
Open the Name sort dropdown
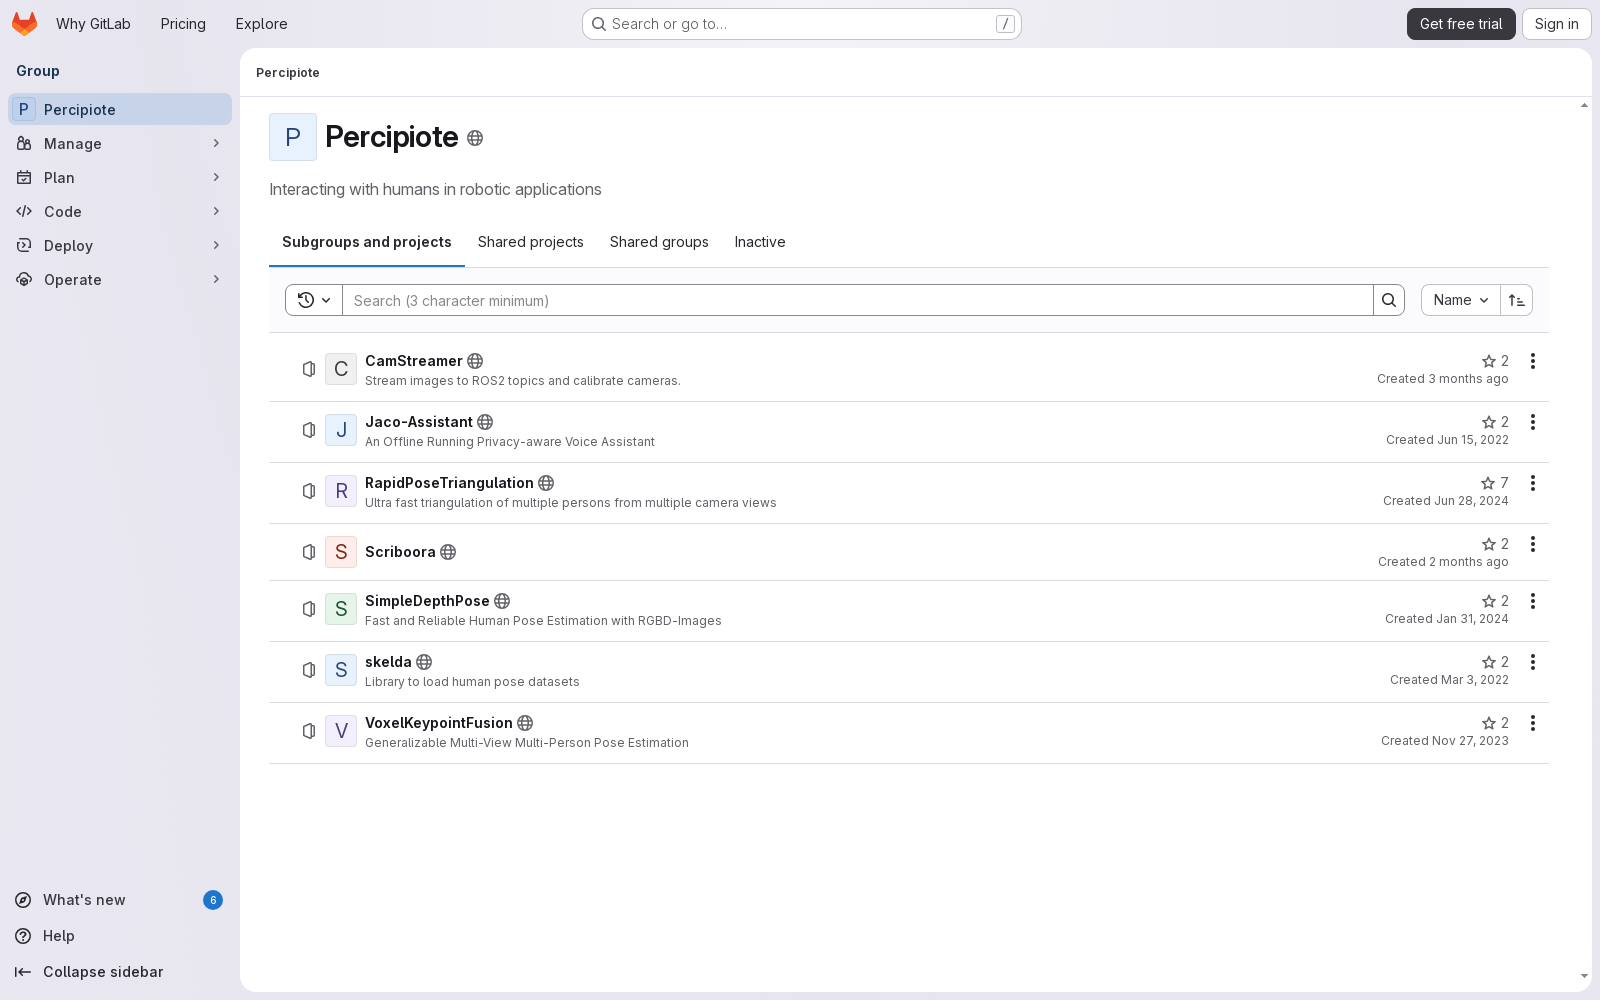tap(1461, 300)
